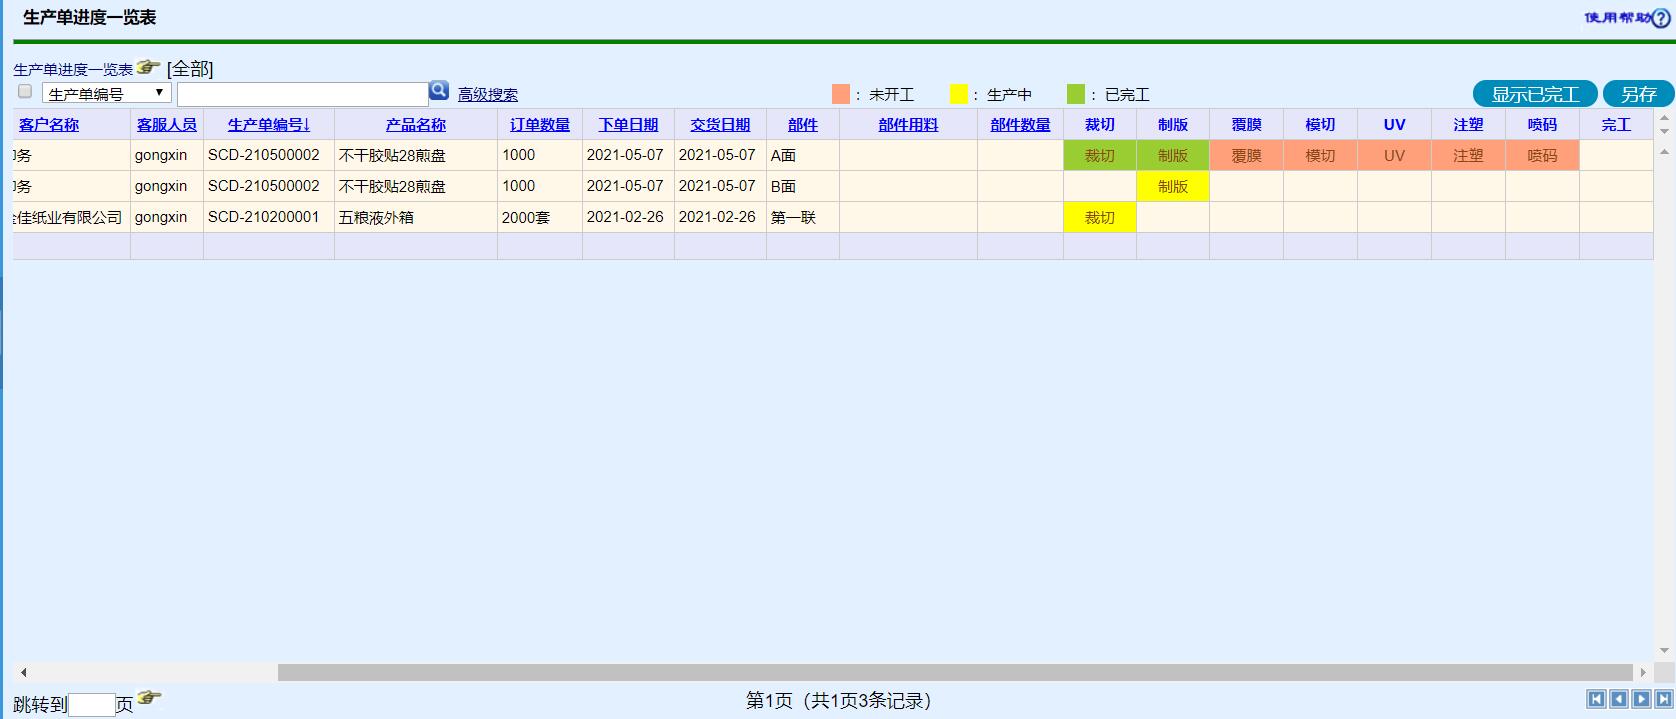1676x719 pixels.
Task: Click the green 制版 status cell in A面 row
Action: coord(1172,156)
